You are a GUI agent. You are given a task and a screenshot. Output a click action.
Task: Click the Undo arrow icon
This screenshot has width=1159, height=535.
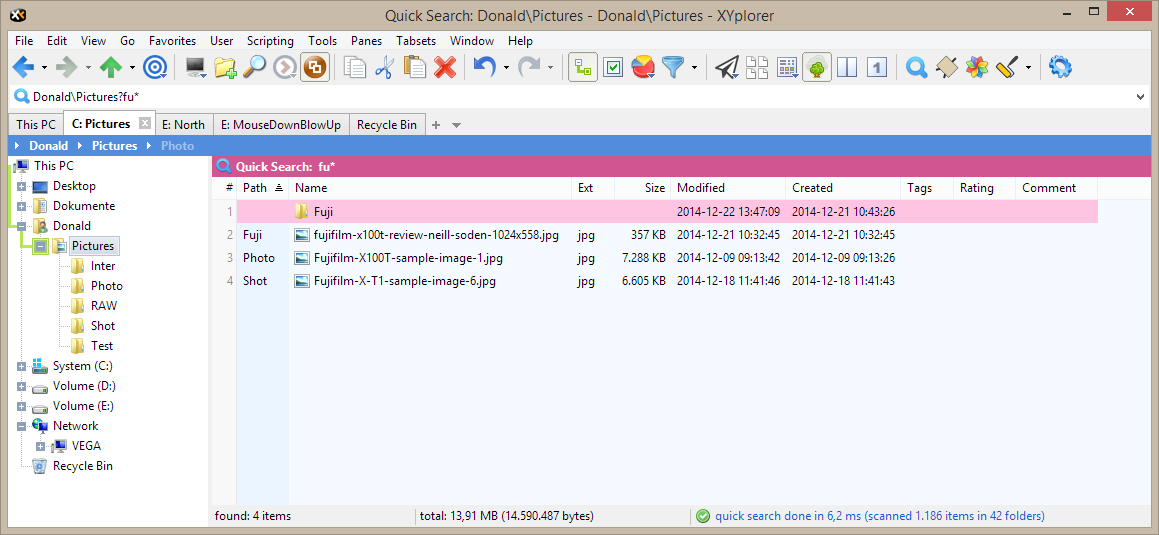[x=485, y=68]
